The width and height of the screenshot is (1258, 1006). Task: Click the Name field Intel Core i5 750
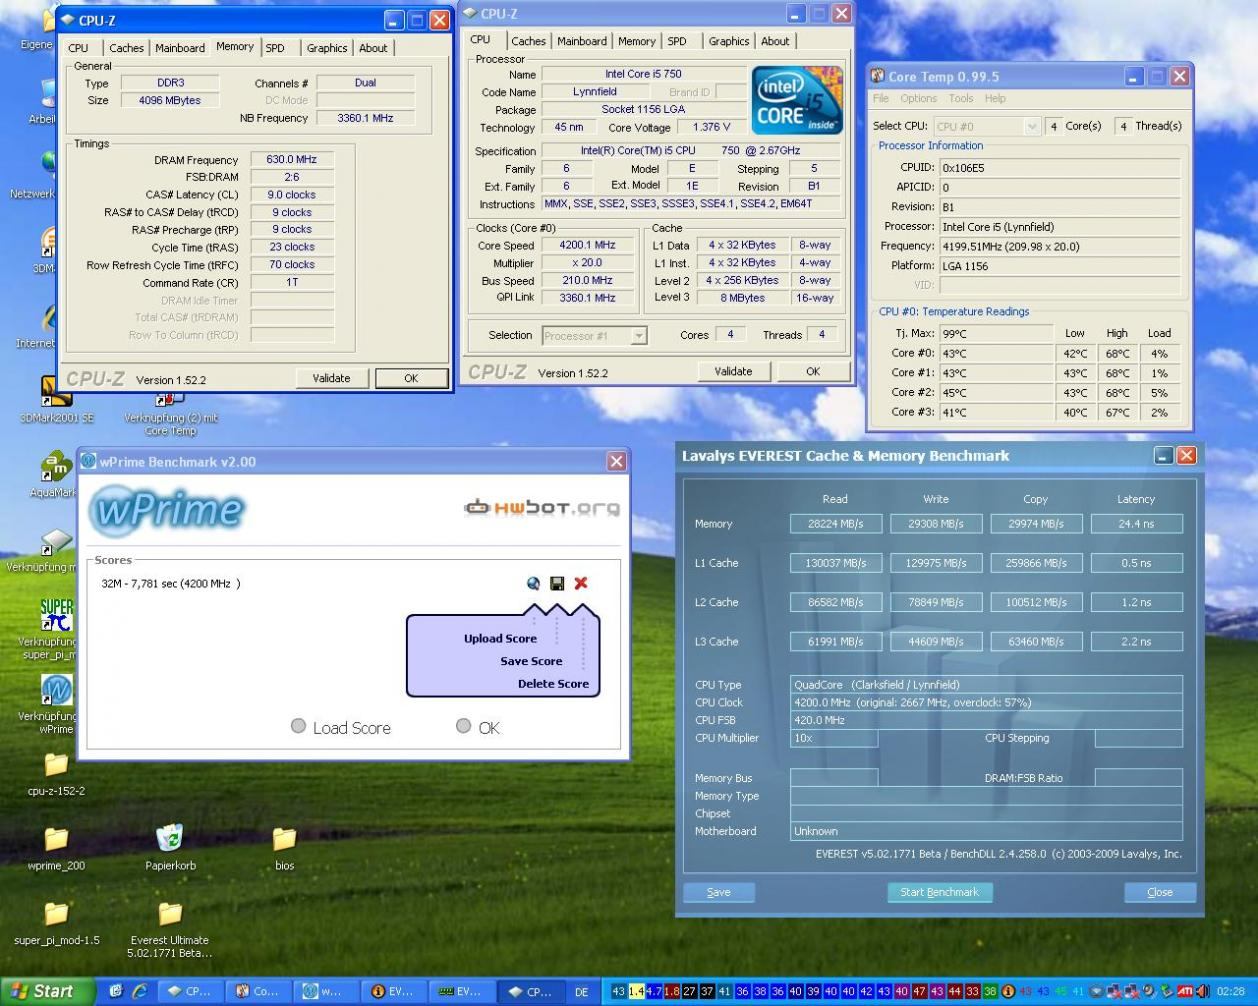pos(644,74)
